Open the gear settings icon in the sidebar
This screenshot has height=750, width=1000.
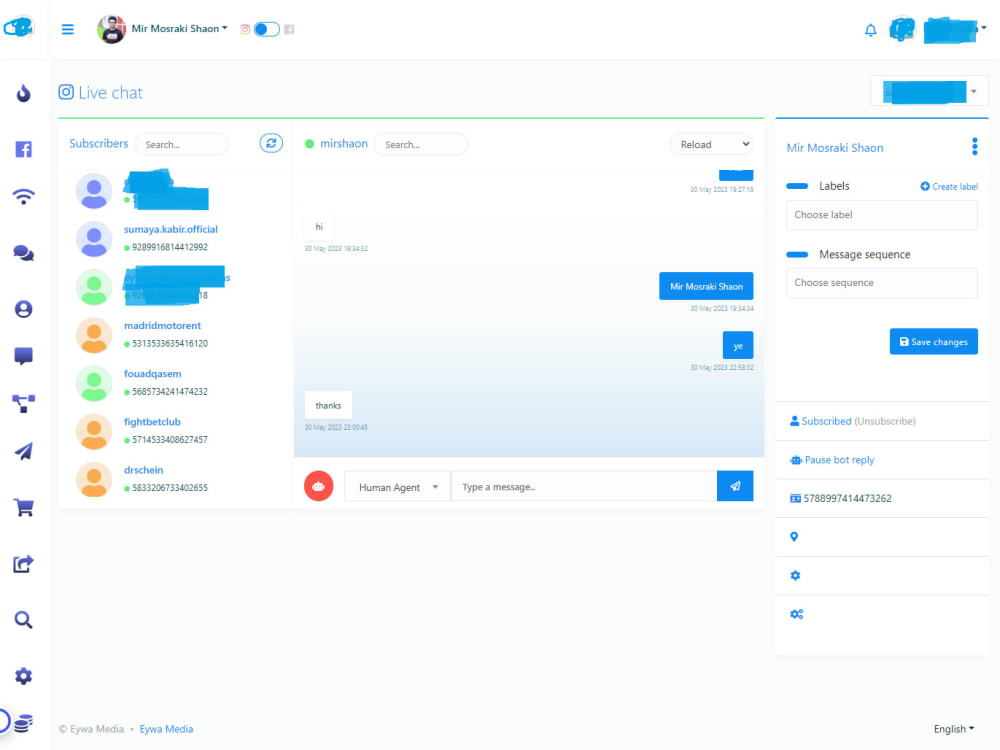click(x=24, y=676)
